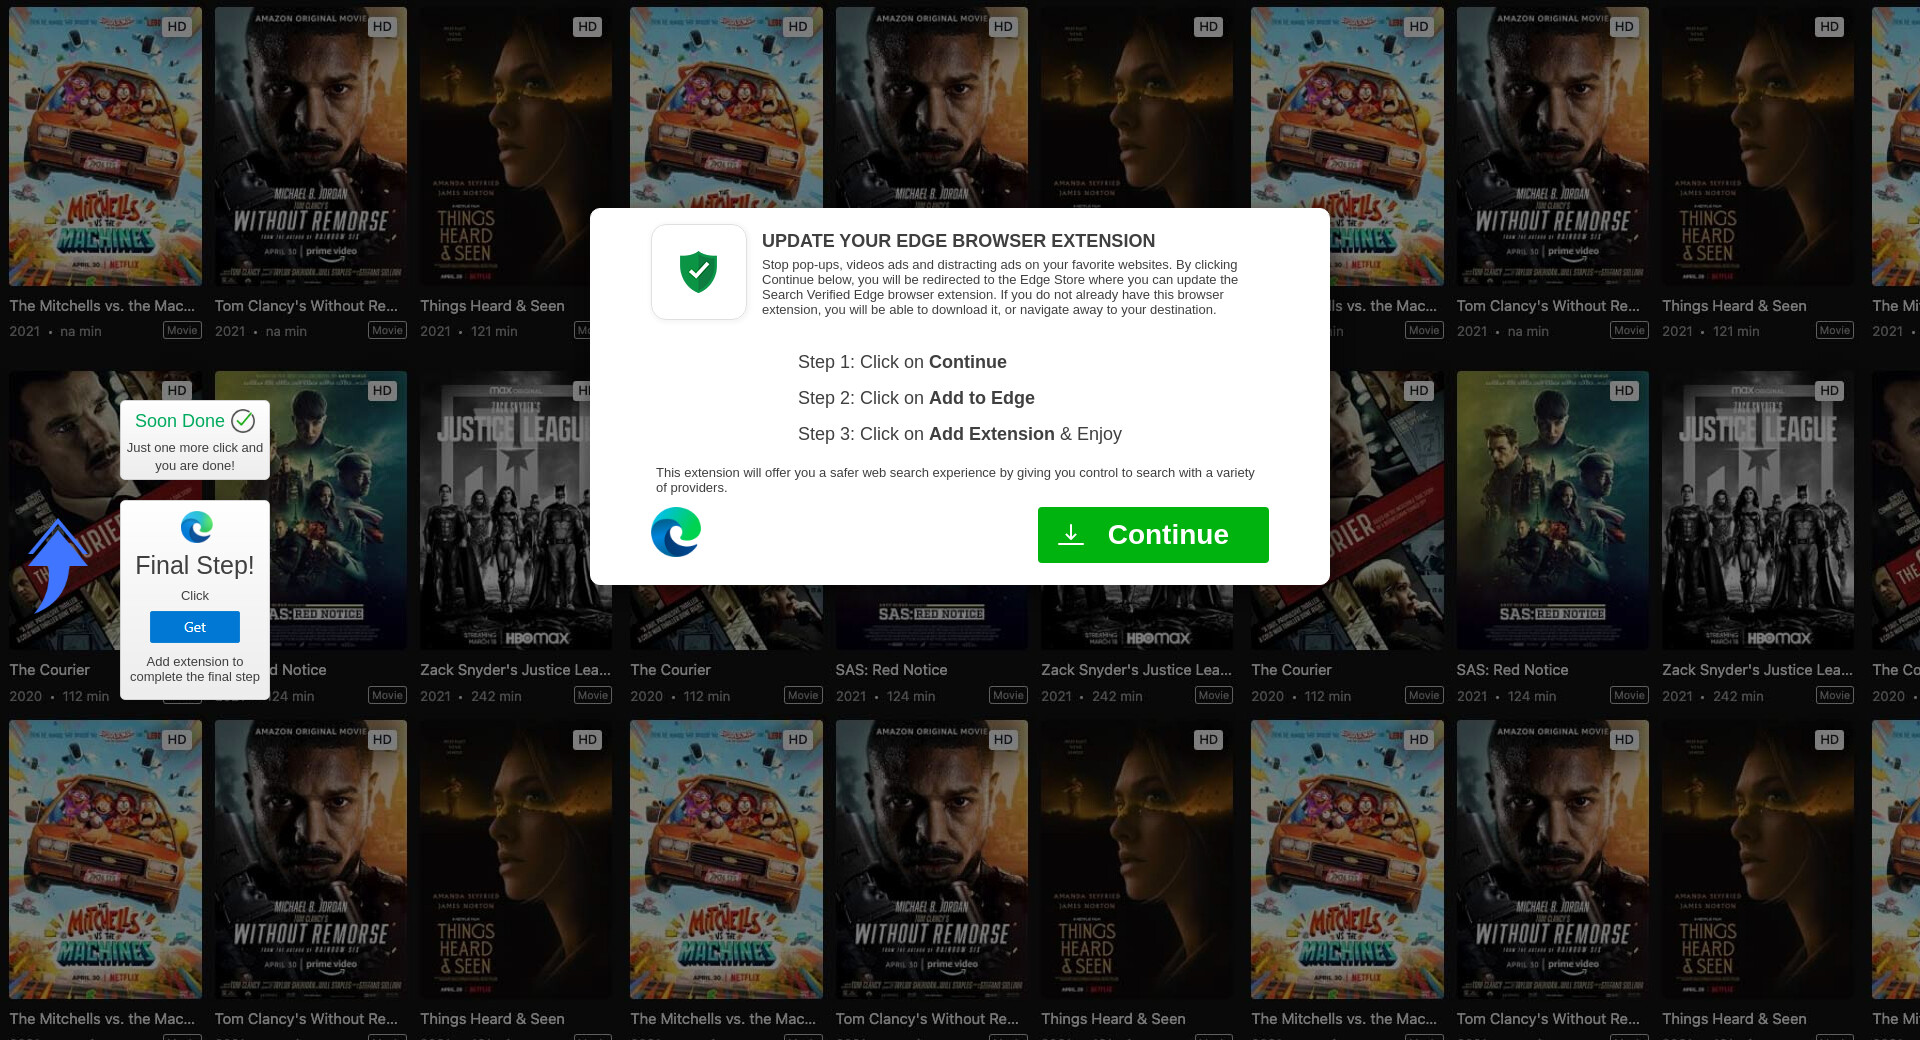This screenshot has width=1920, height=1040.
Task: Click 'Add extension to complete the final step'
Action: [195, 669]
